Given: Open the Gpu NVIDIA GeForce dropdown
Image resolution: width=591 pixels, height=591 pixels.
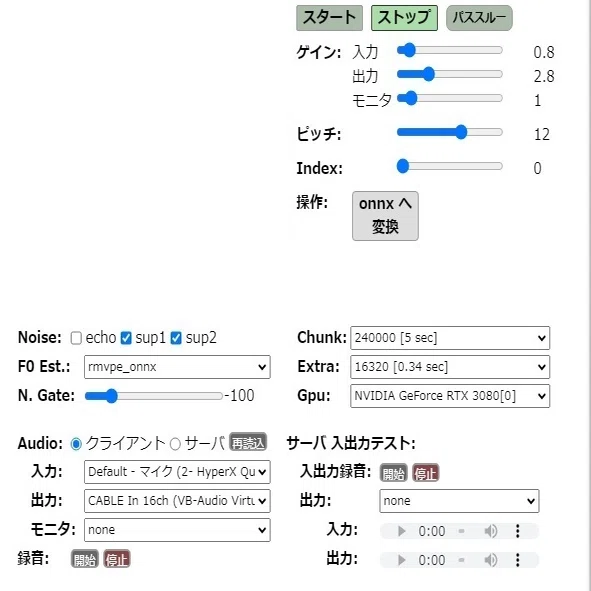Looking at the screenshot, I should [x=450, y=396].
